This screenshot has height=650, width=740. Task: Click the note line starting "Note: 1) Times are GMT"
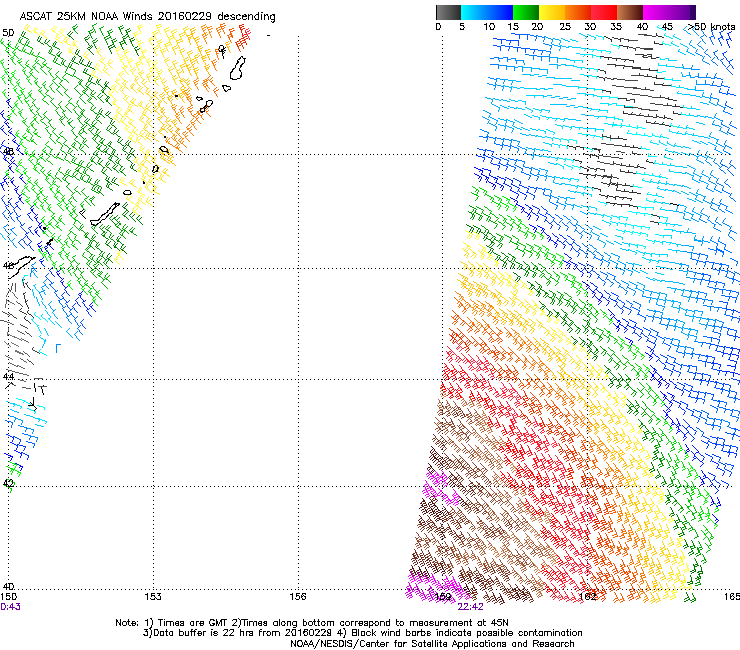[312, 623]
